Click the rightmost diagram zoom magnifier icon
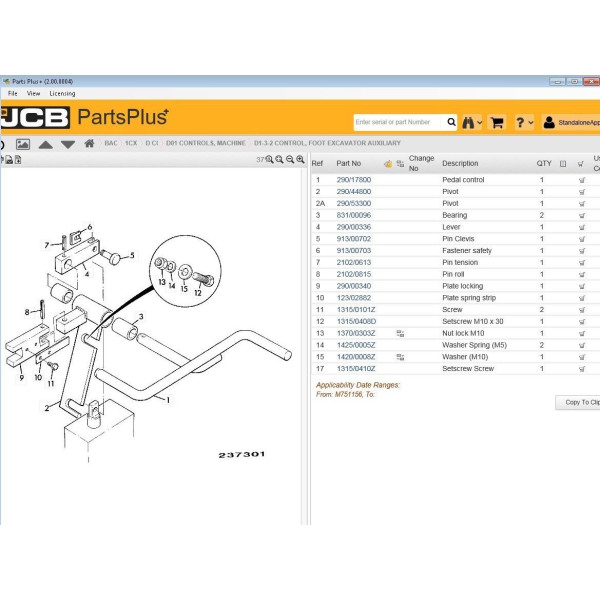Screen dimensions: 600x600 [301, 159]
